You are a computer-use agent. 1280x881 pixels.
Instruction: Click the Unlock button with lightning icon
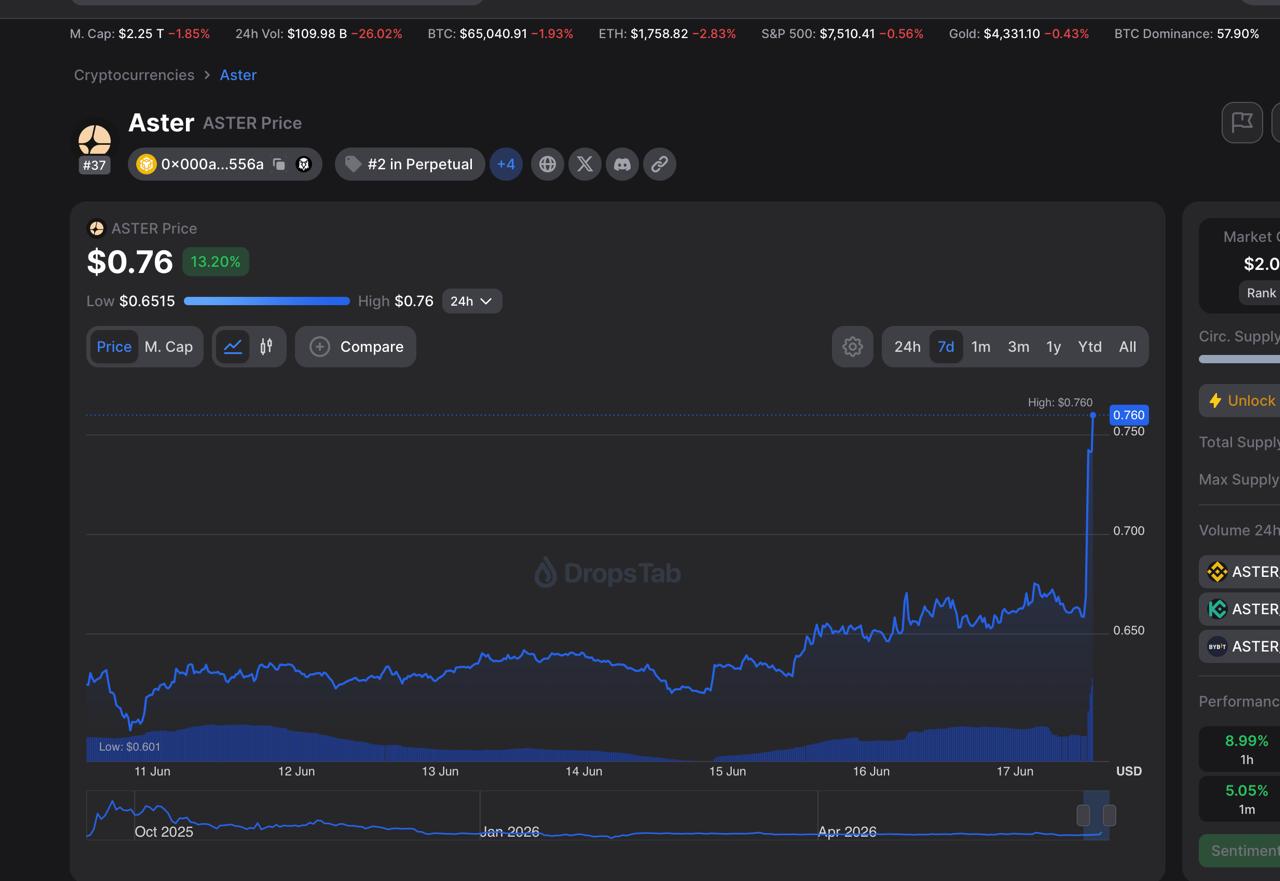[1241, 401]
